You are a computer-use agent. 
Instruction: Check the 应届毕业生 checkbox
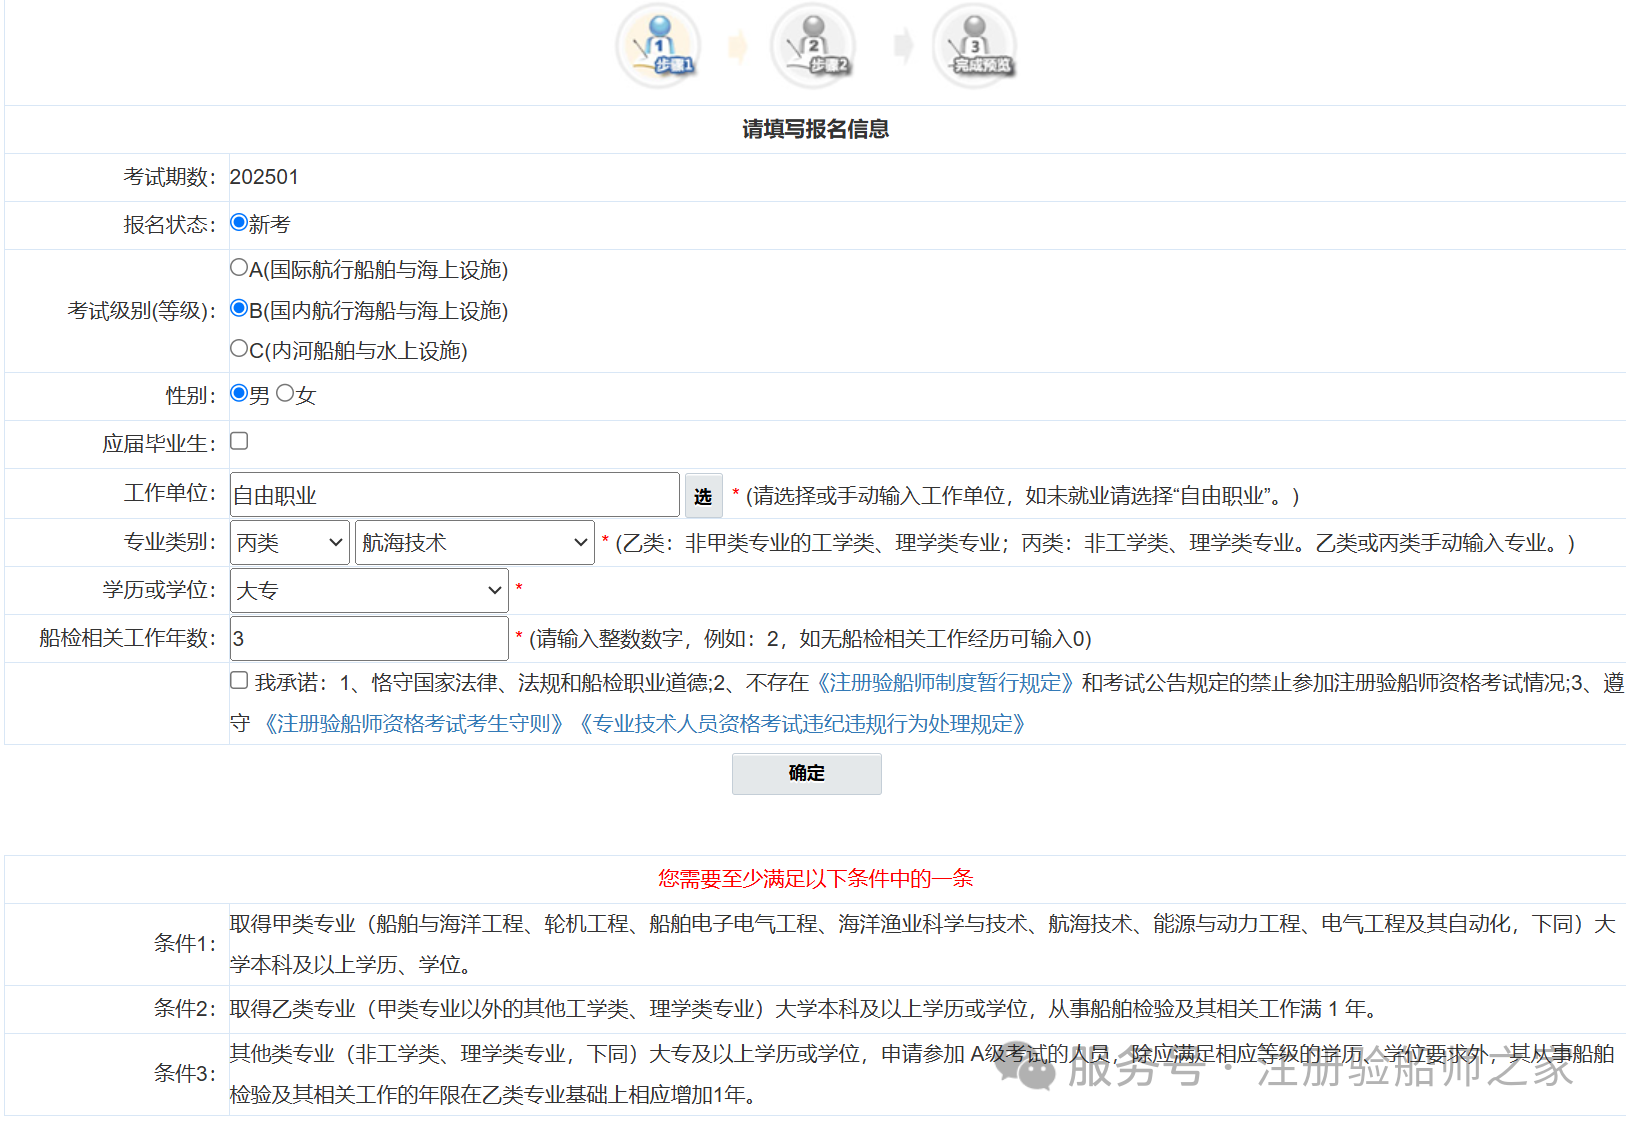click(x=238, y=440)
